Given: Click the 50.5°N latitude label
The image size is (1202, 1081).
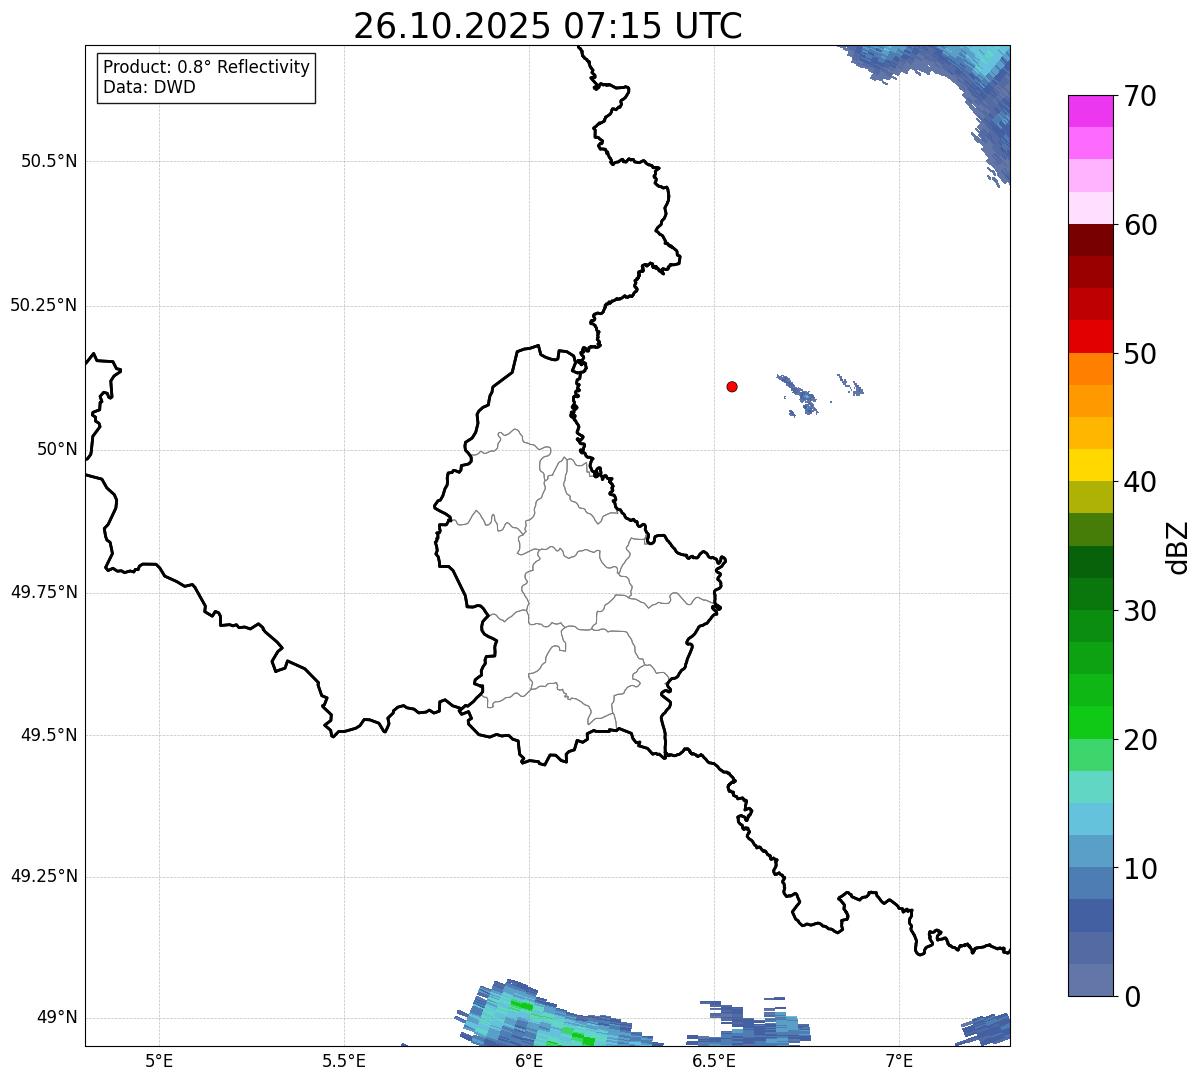Looking at the screenshot, I should pos(49,161).
